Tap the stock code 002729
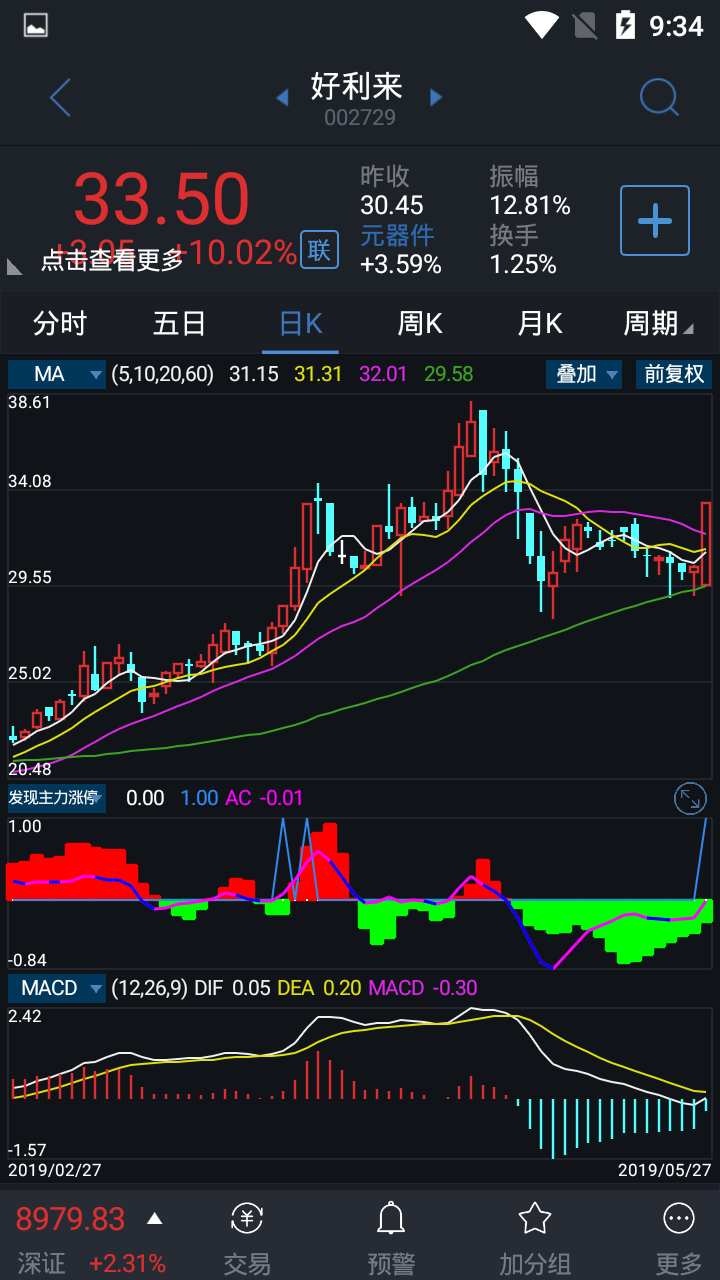Viewport: 720px width, 1280px height. click(x=359, y=118)
